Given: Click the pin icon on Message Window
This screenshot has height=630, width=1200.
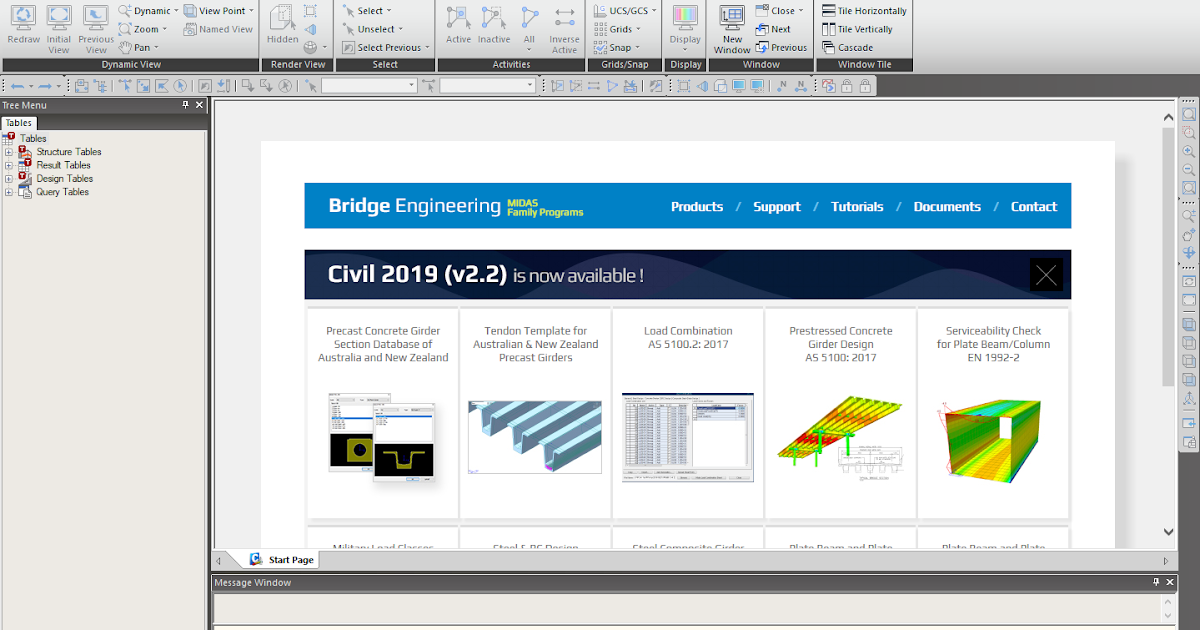Looking at the screenshot, I should coord(1156,582).
